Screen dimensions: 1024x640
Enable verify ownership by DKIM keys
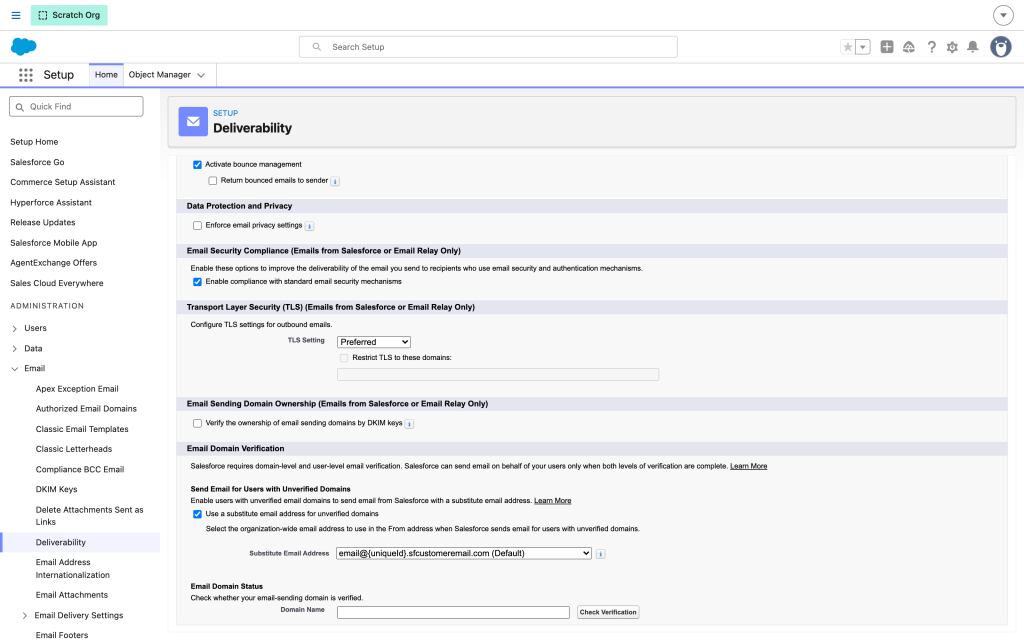pos(197,423)
